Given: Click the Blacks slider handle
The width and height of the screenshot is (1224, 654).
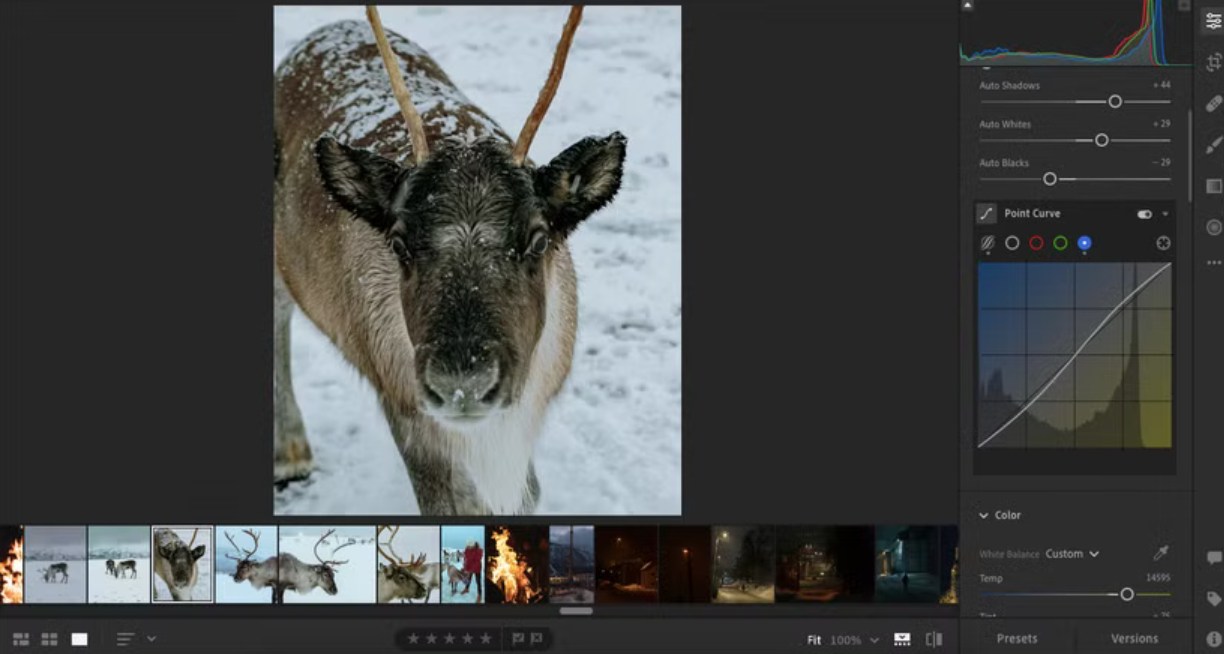Looking at the screenshot, I should tap(1049, 179).
